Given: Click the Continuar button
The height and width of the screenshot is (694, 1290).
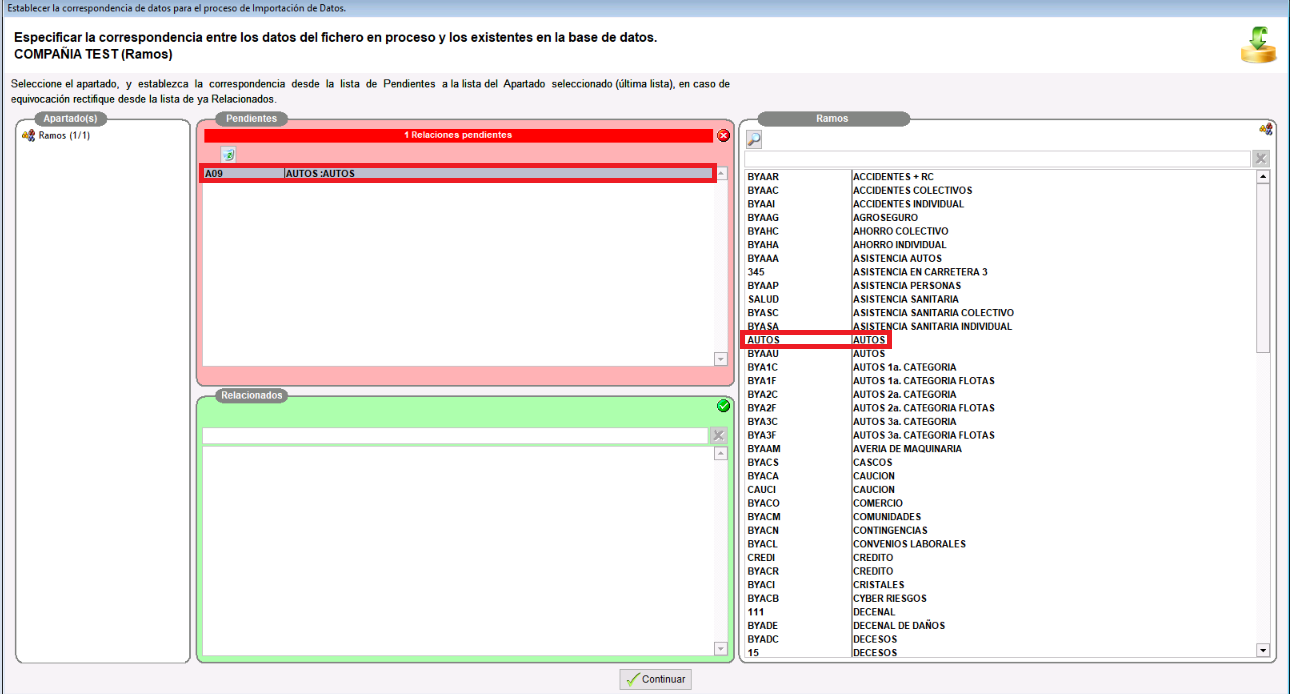Looking at the screenshot, I should [656, 679].
